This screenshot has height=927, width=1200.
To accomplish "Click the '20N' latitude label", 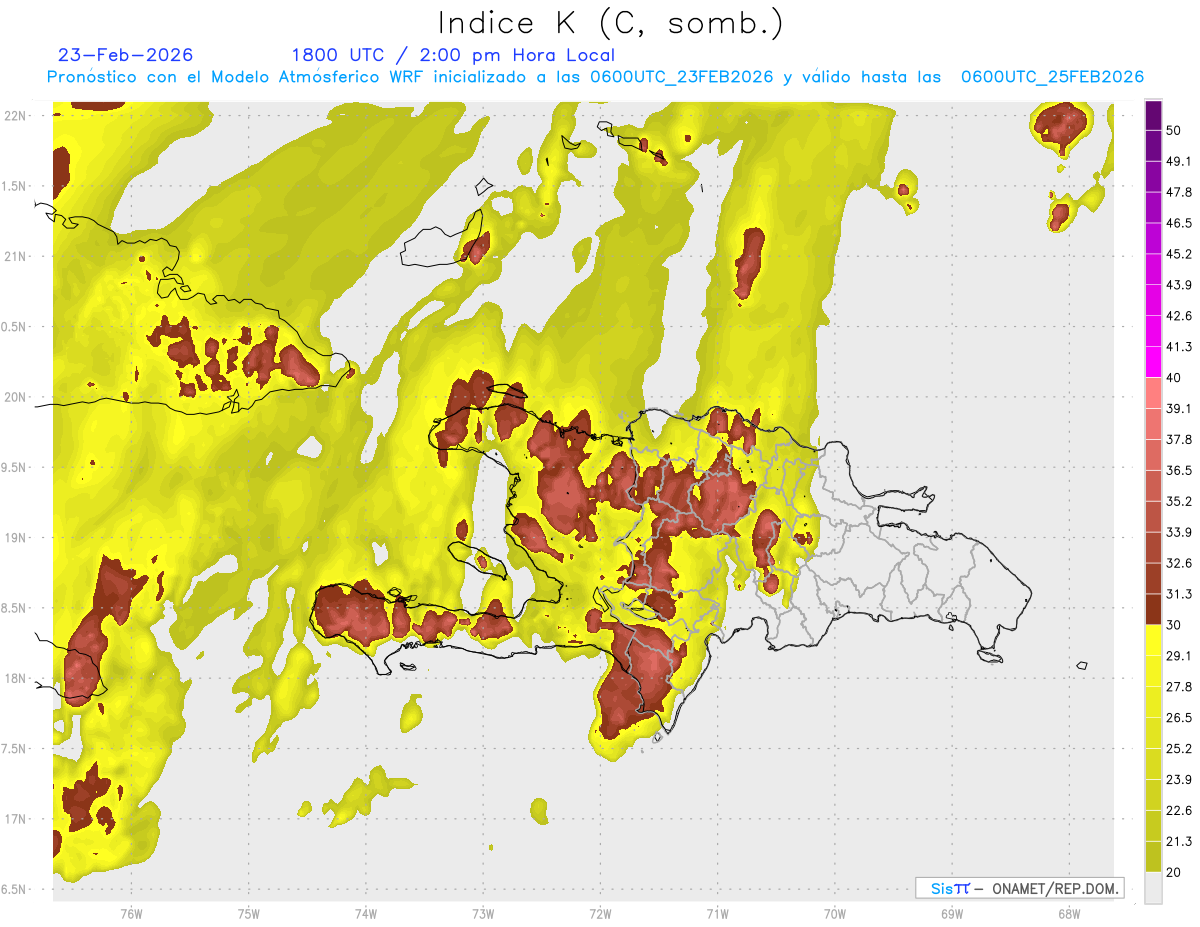I will coord(17,397).
